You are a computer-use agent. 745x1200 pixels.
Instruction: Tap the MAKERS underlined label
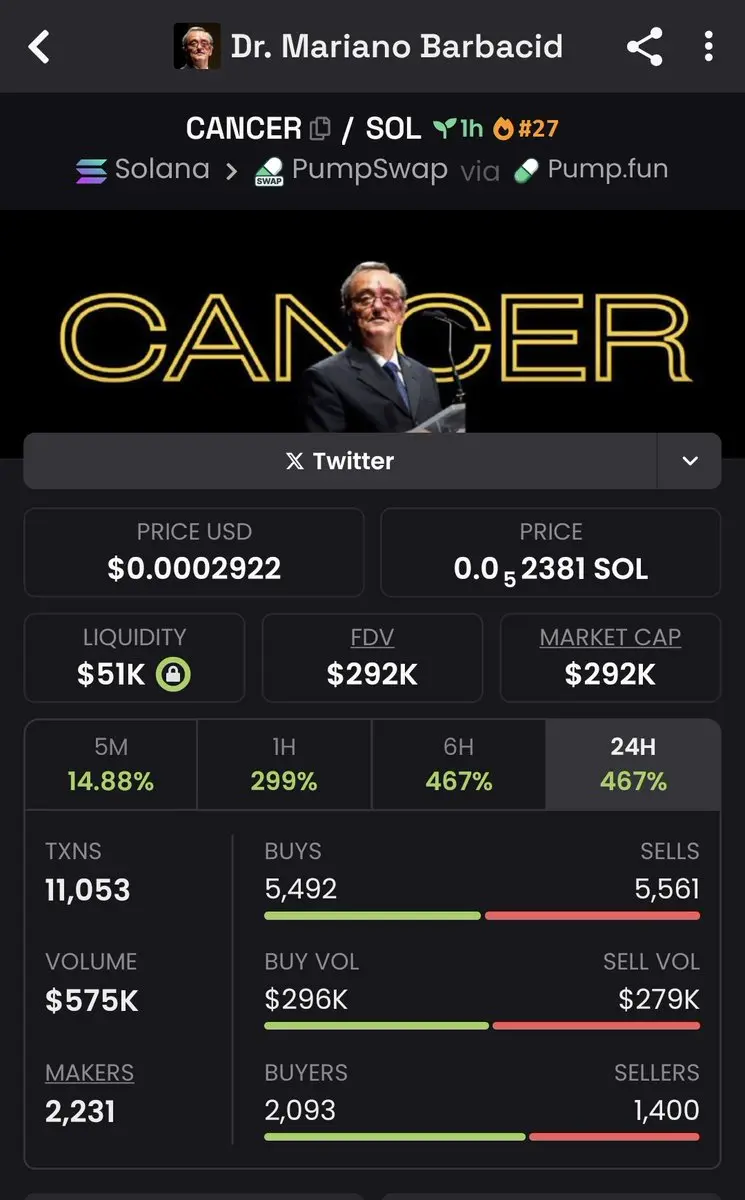[89, 1073]
